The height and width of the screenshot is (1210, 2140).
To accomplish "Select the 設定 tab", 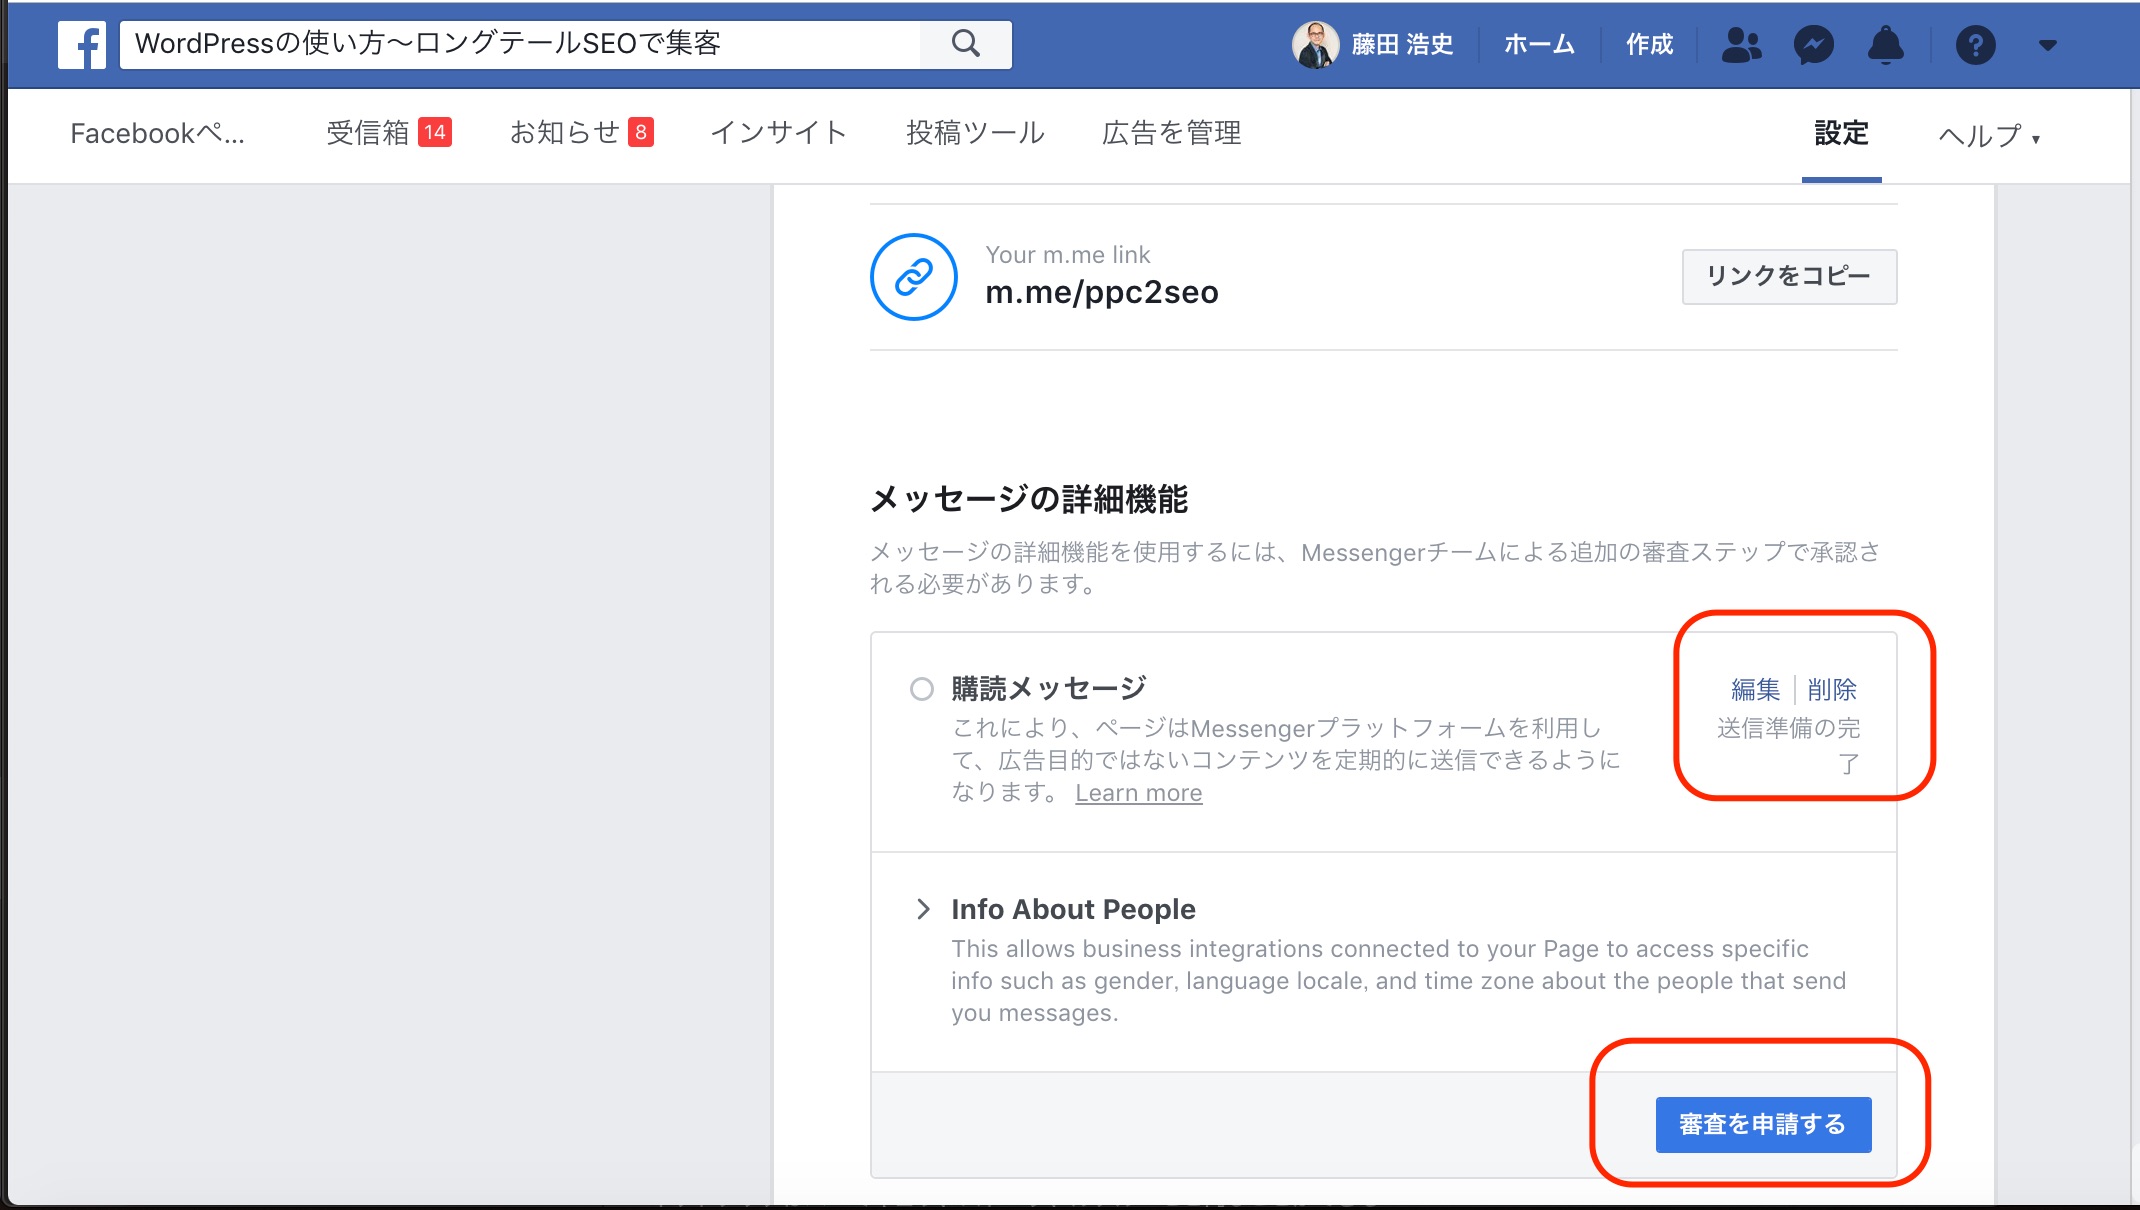I will tap(1841, 133).
